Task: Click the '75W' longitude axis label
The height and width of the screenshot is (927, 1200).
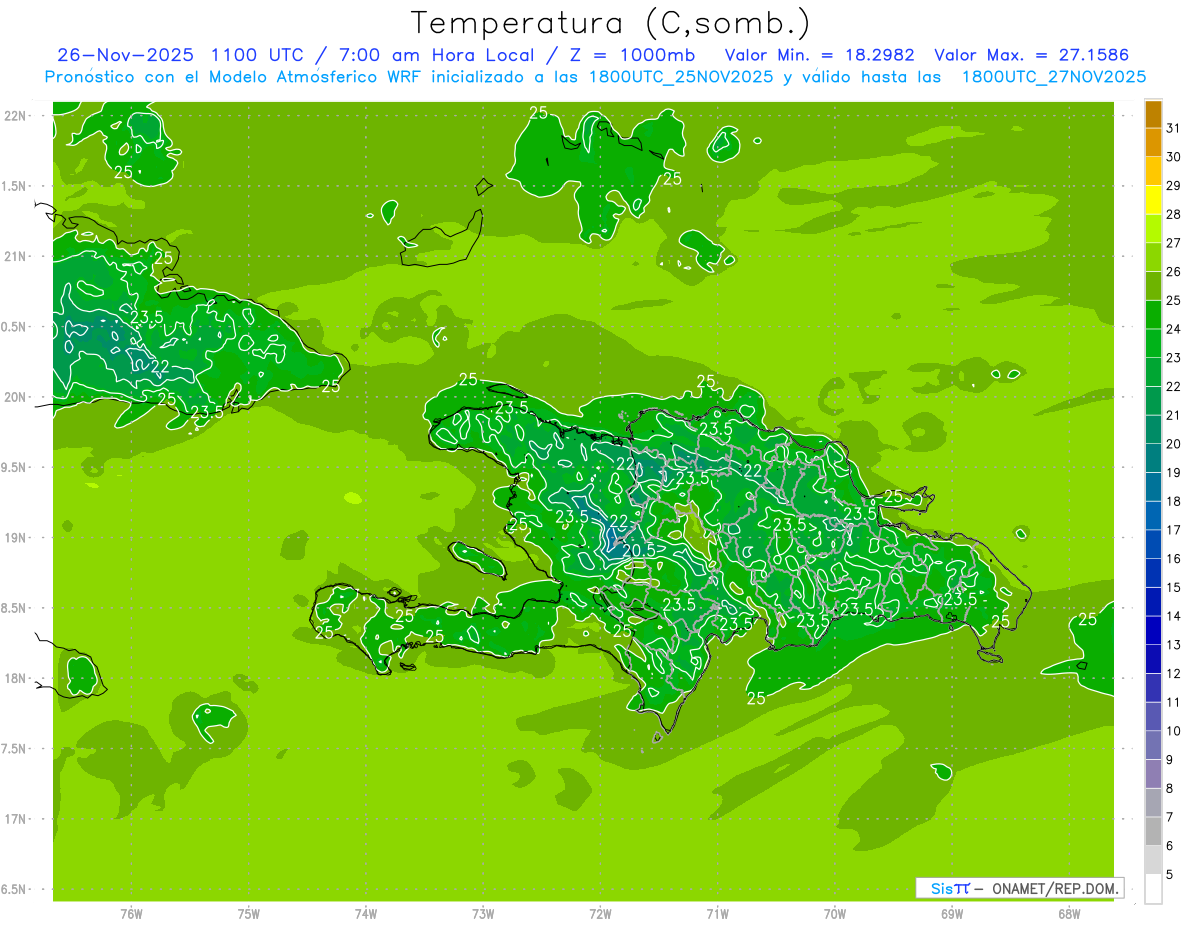Action: point(249,914)
